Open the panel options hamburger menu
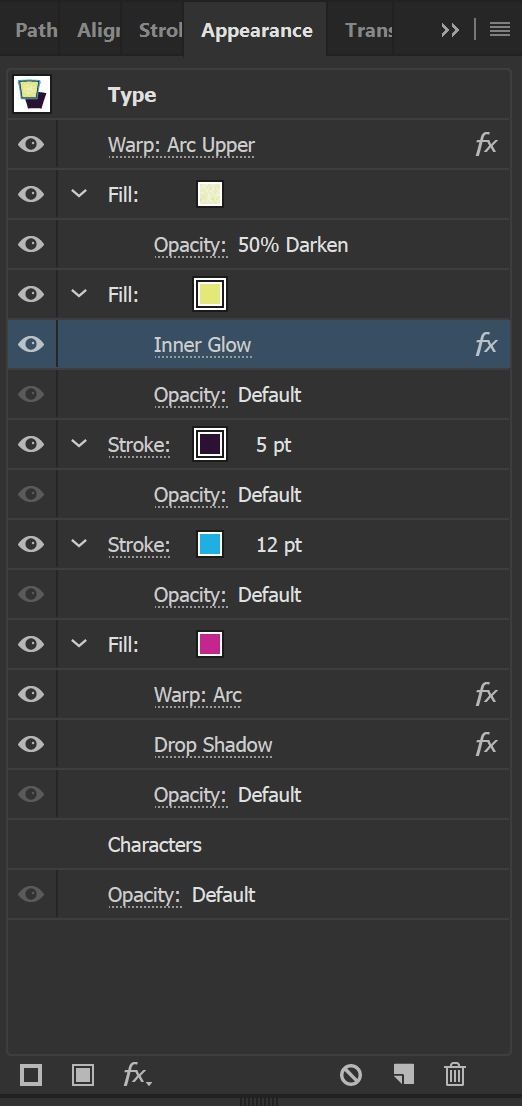This screenshot has width=522, height=1106. [x=500, y=30]
